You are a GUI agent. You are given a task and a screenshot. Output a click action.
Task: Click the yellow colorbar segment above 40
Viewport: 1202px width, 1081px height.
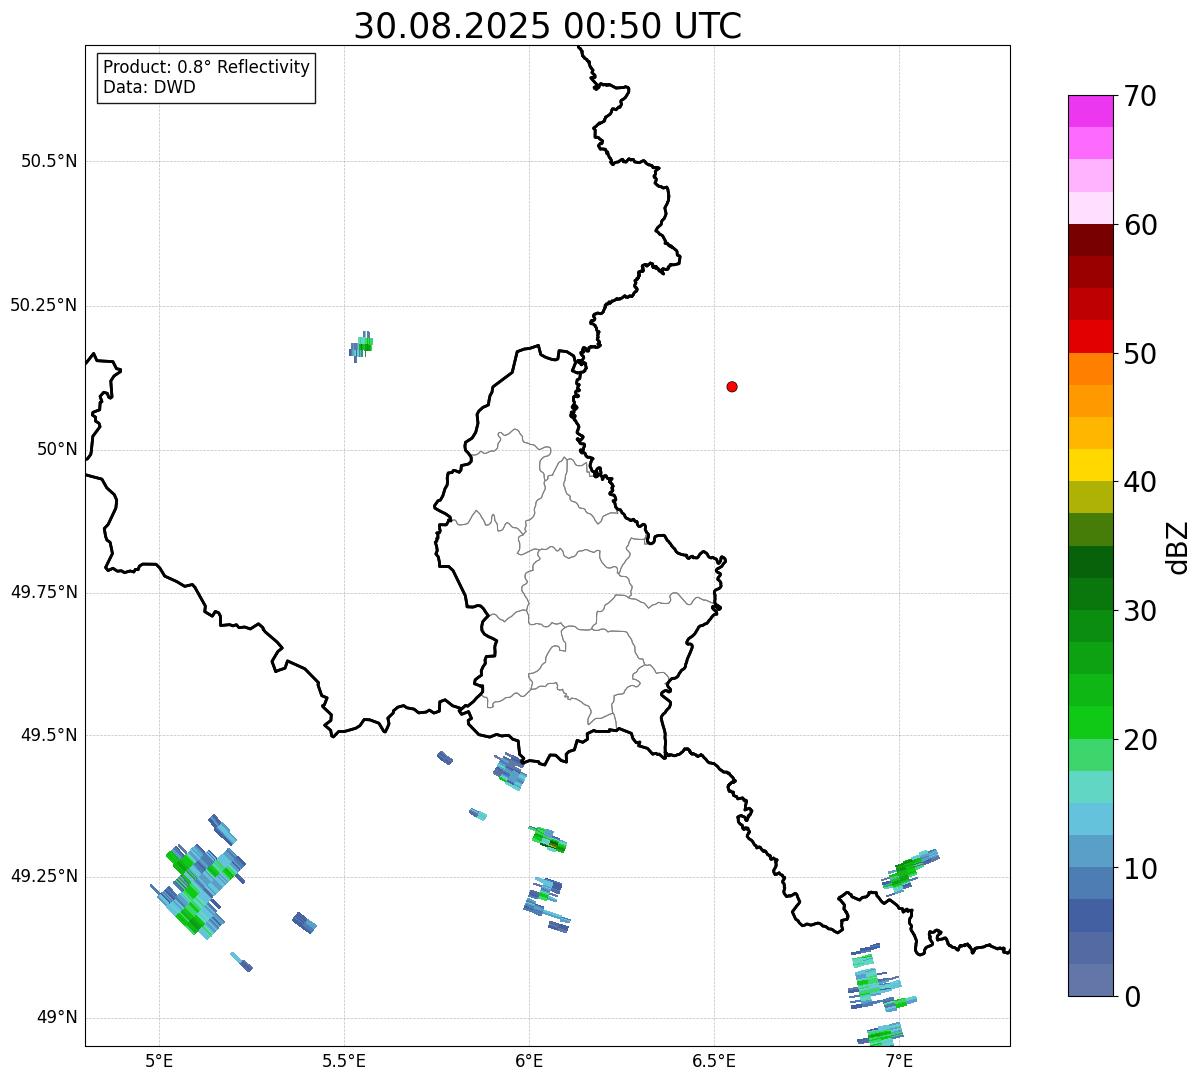[1090, 465]
